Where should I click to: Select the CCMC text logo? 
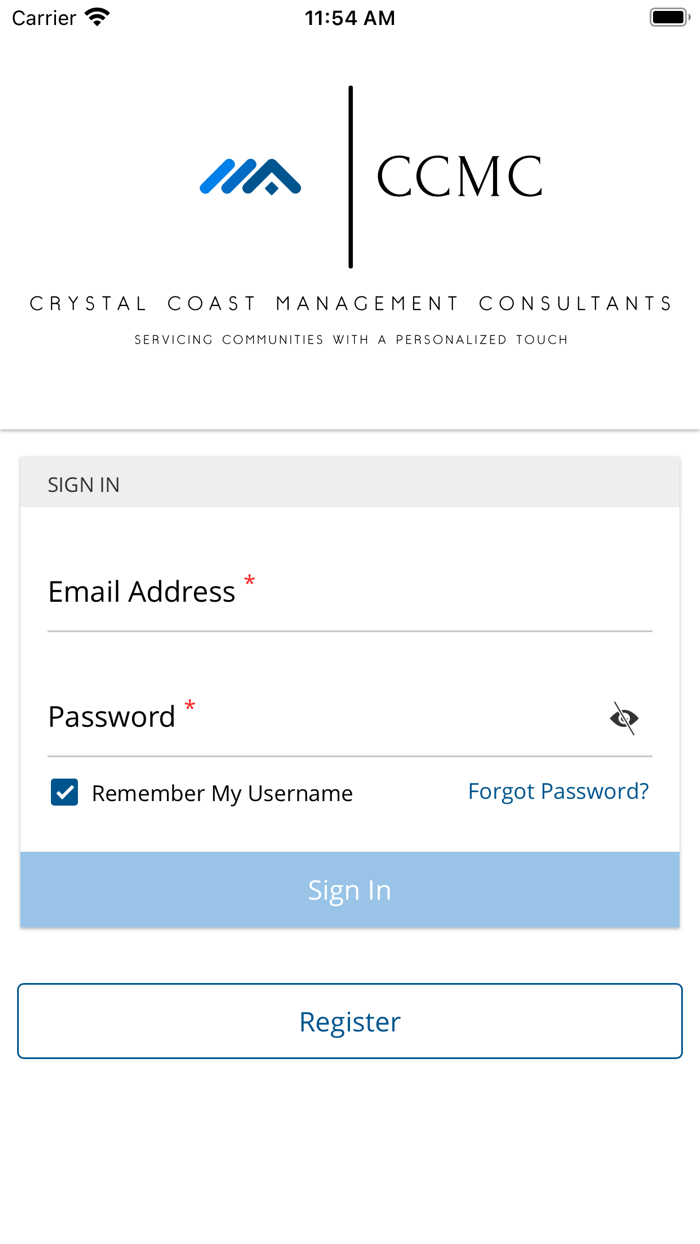(458, 176)
